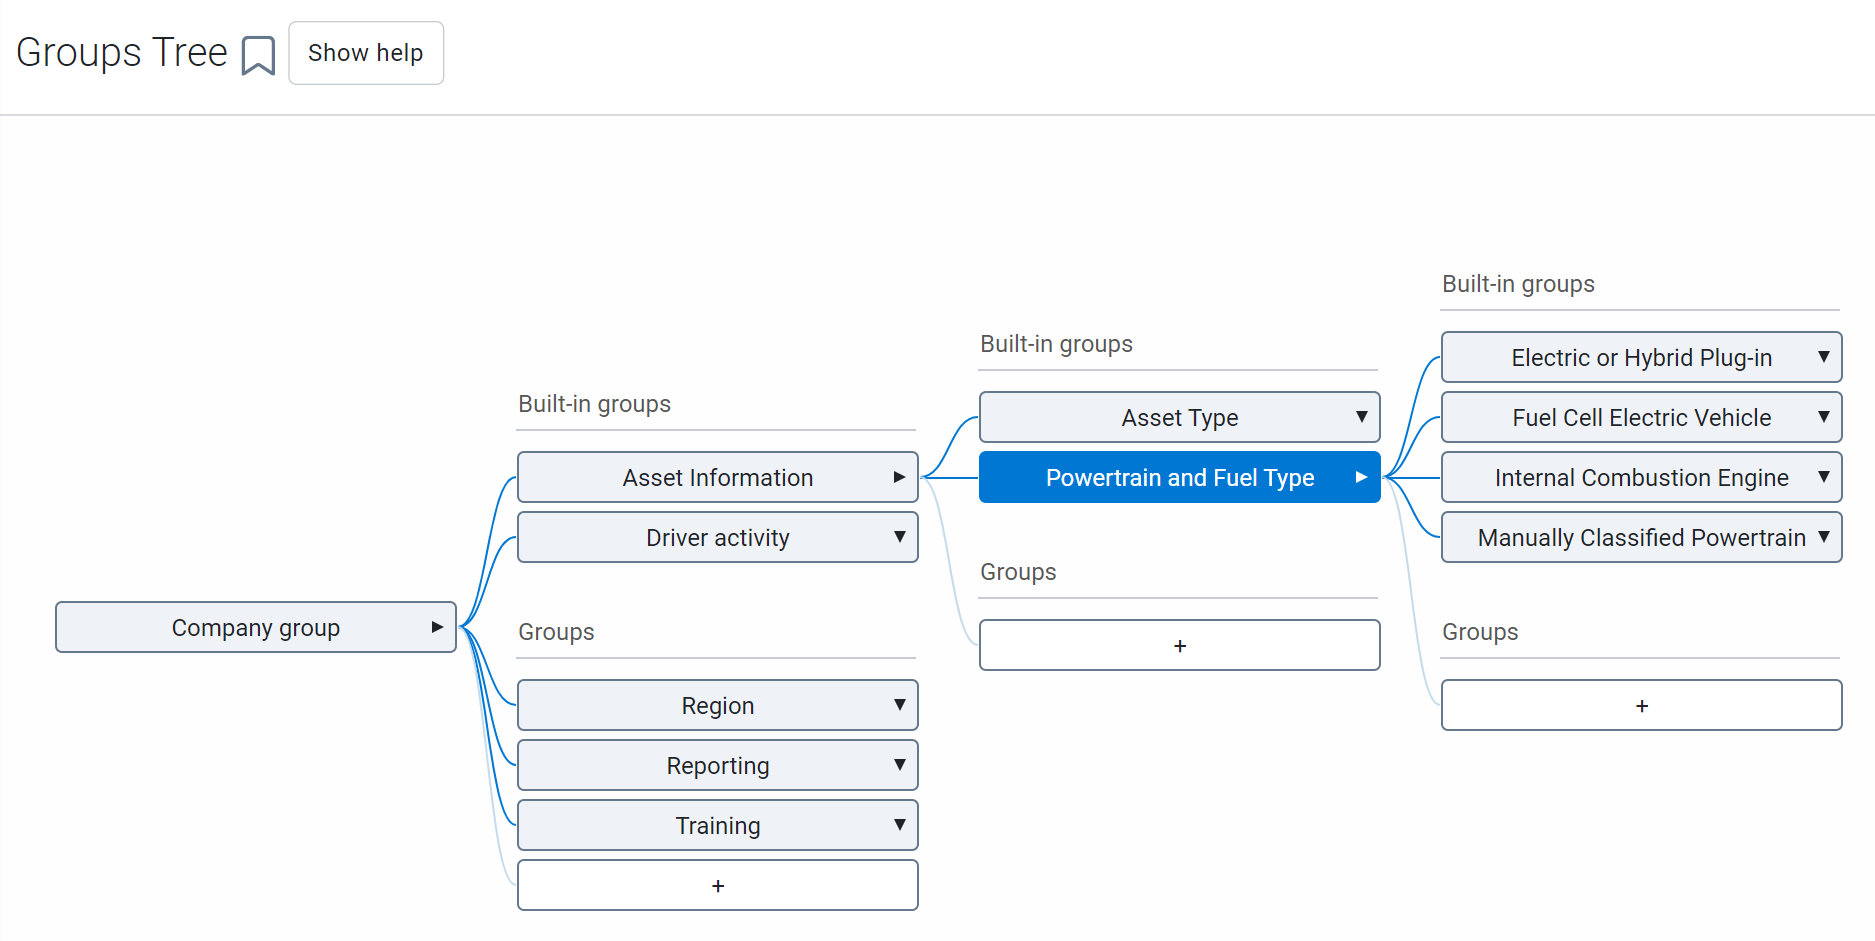1875x941 pixels.
Task: Add a new group under Company group
Action: point(718,885)
